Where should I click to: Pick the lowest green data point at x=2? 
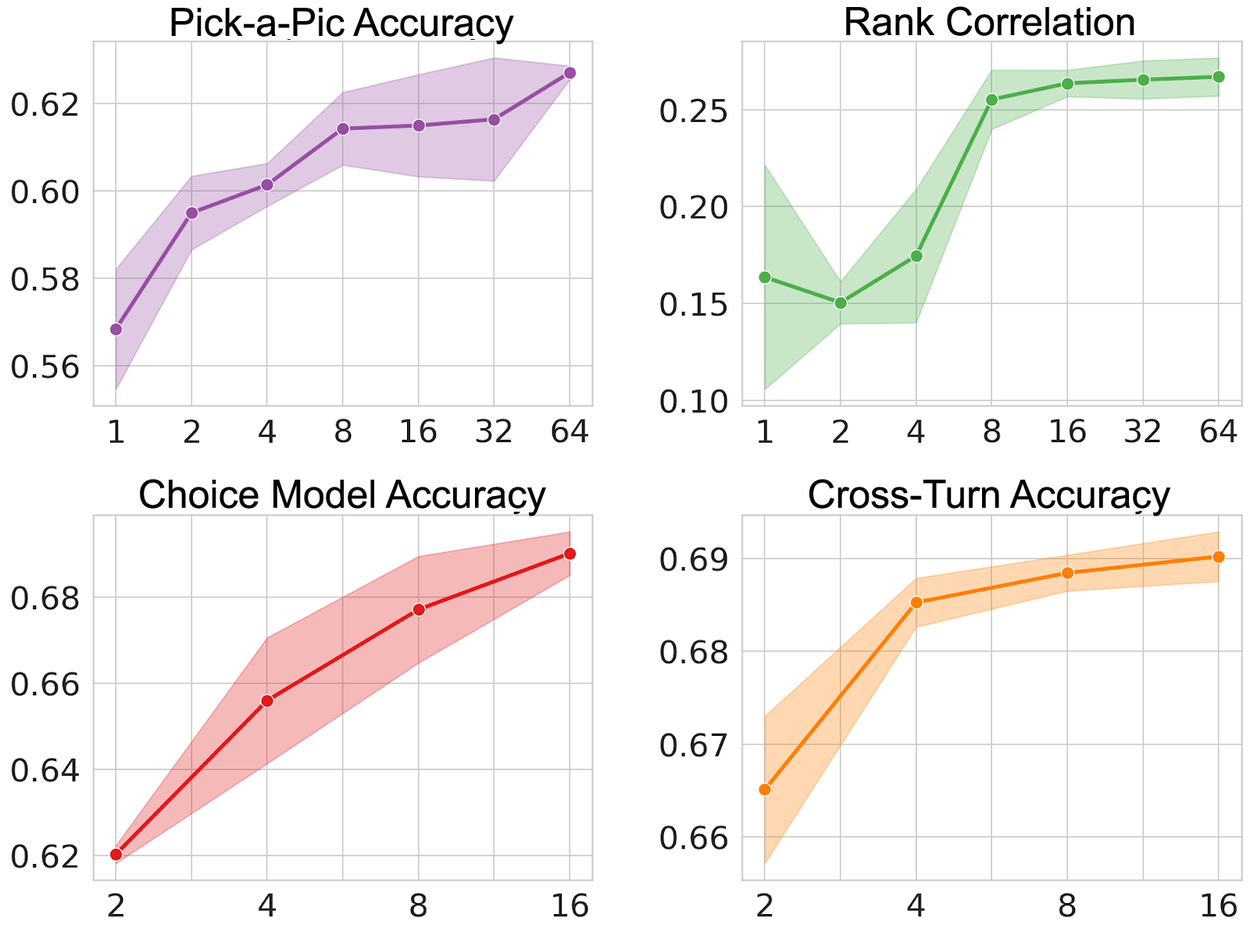(x=840, y=302)
